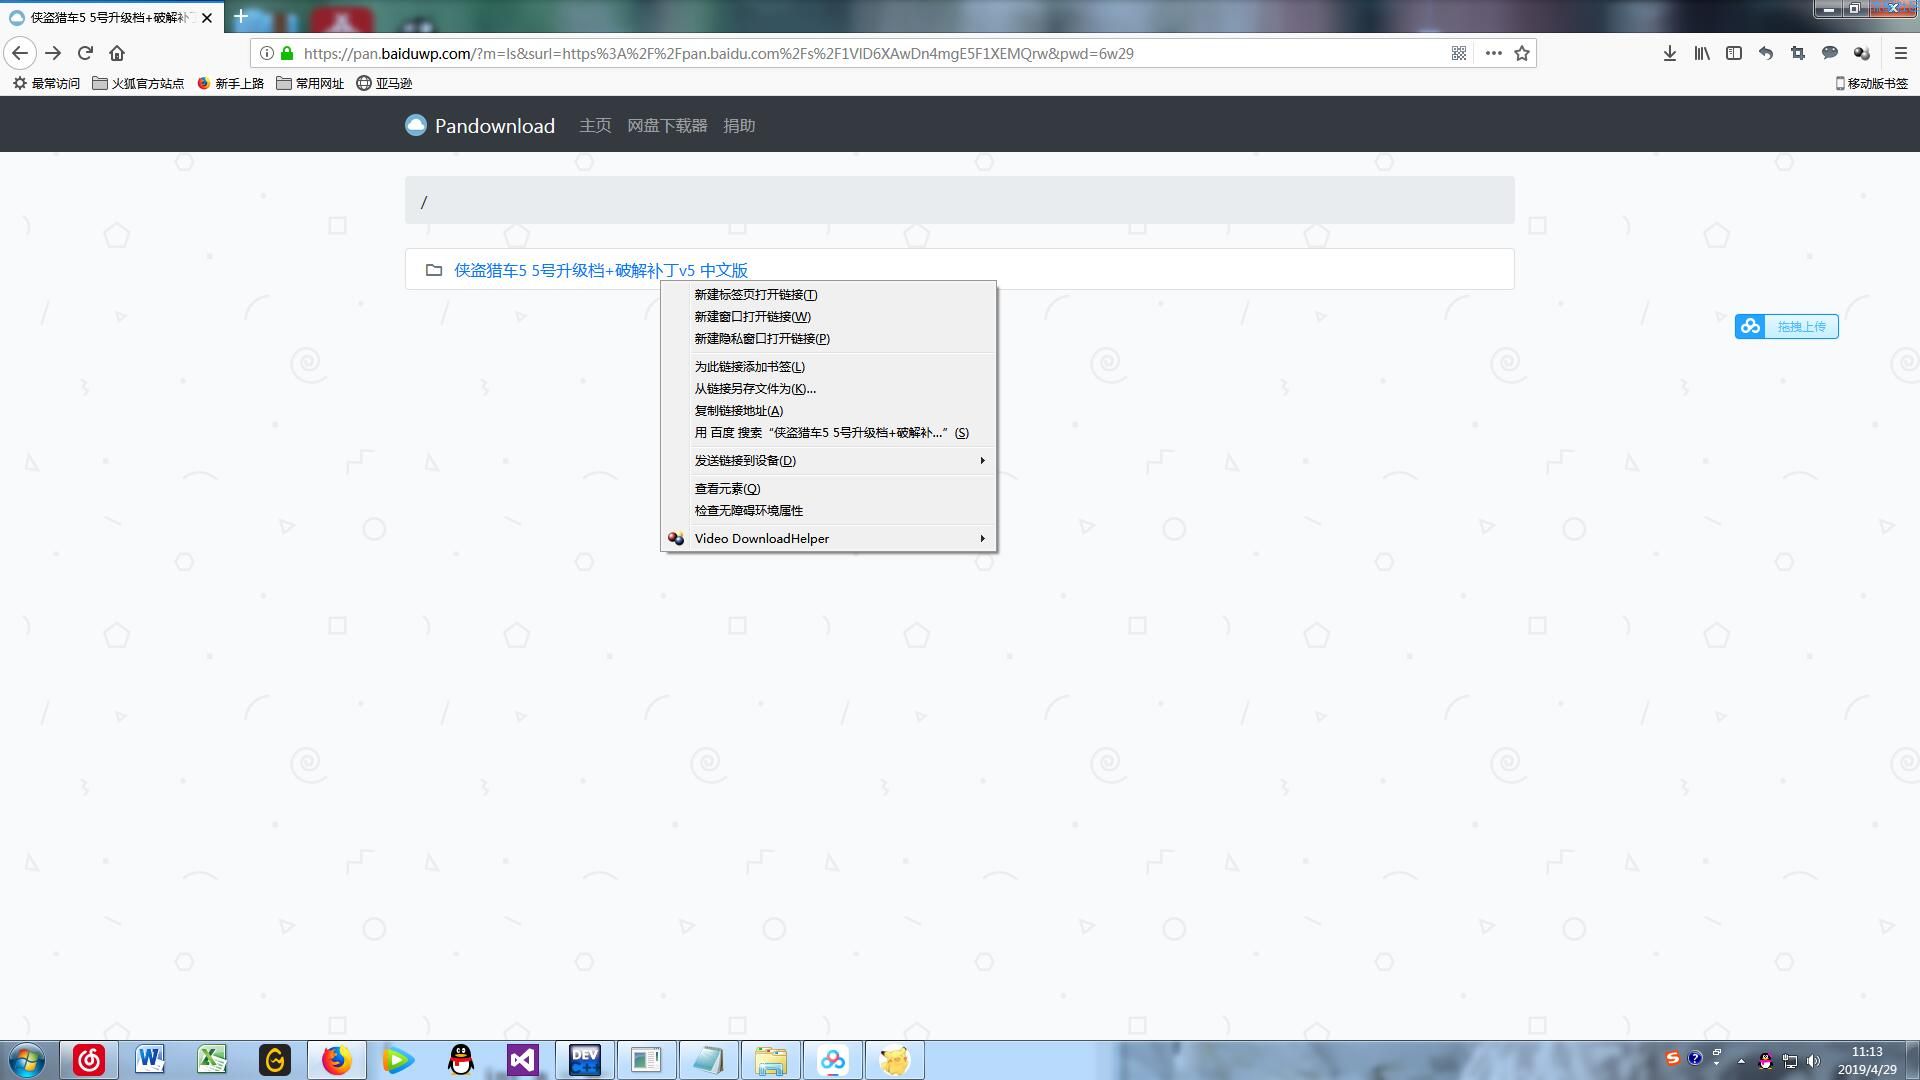Toggle sidebar view icon
This screenshot has height=1080, width=1920.
click(x=1734, y=53)
